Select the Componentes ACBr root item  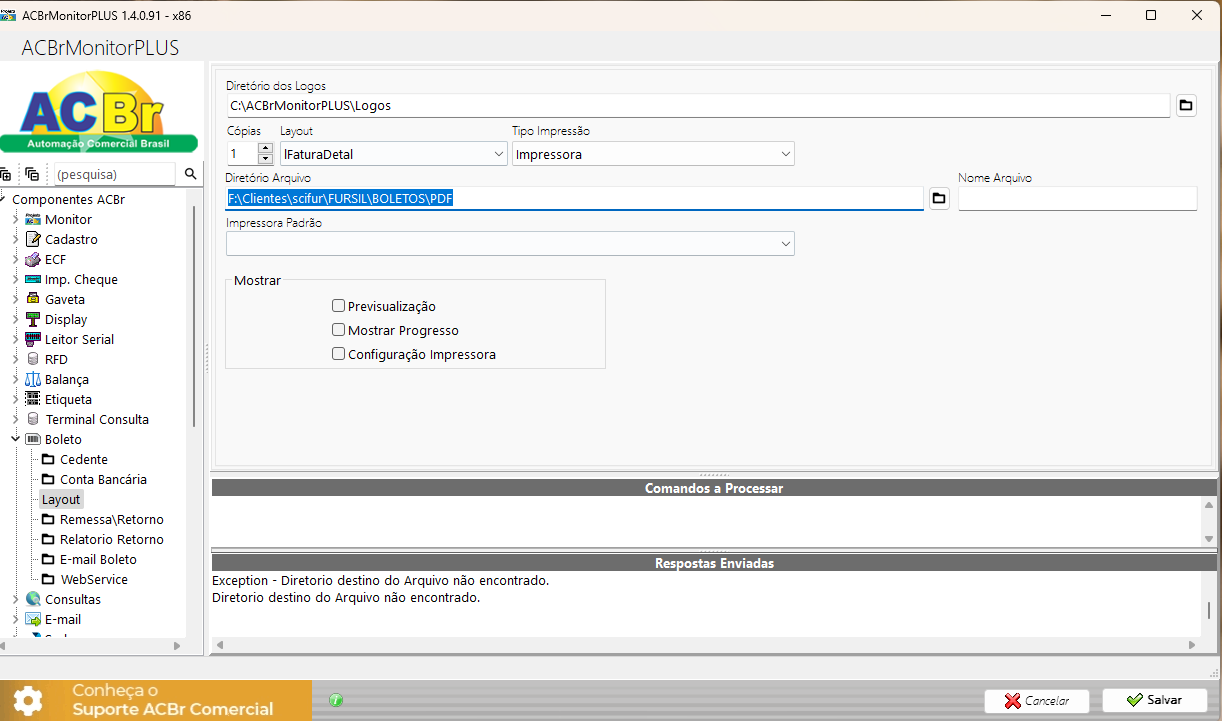pyautogui.click(x=68, y=199)
